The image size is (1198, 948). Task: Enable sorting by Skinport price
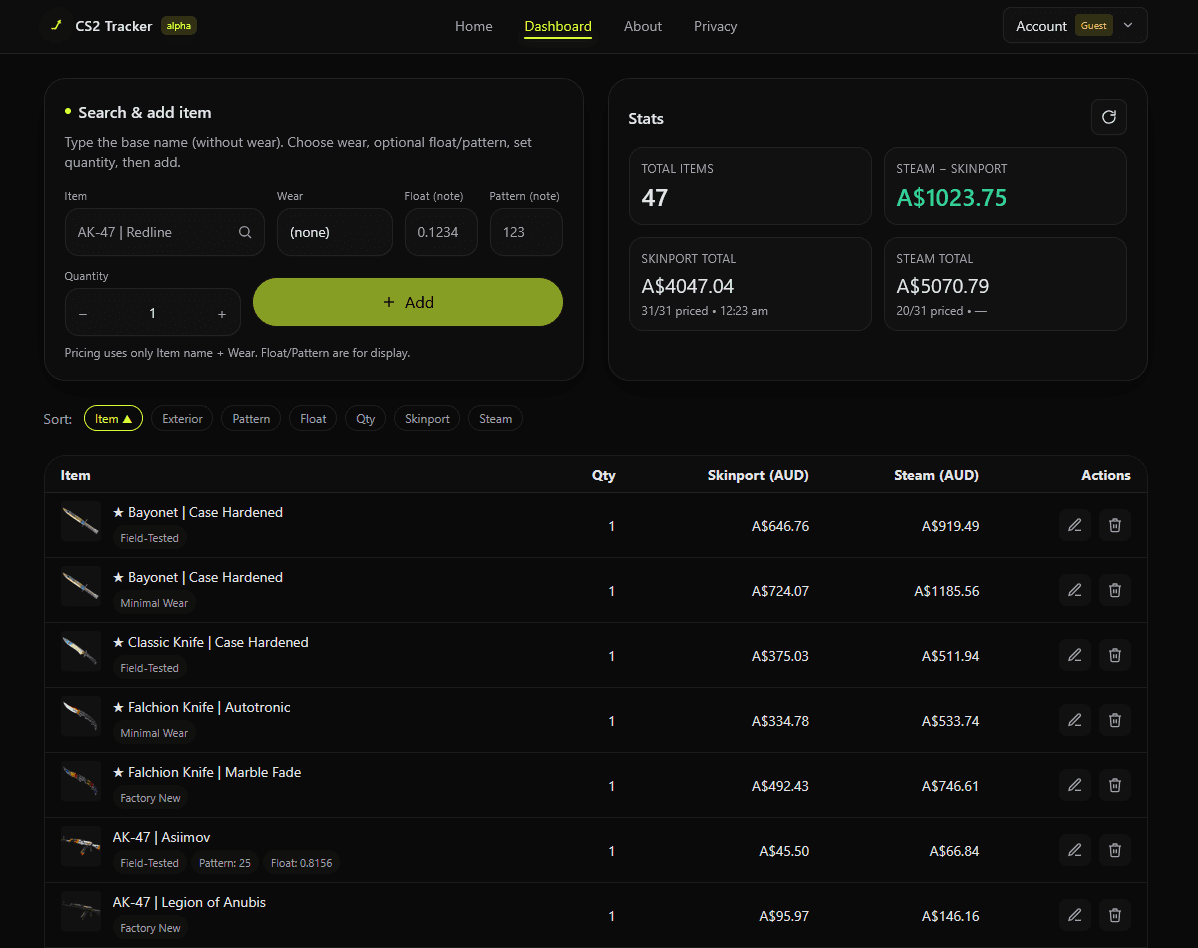(x=427, y=418)
